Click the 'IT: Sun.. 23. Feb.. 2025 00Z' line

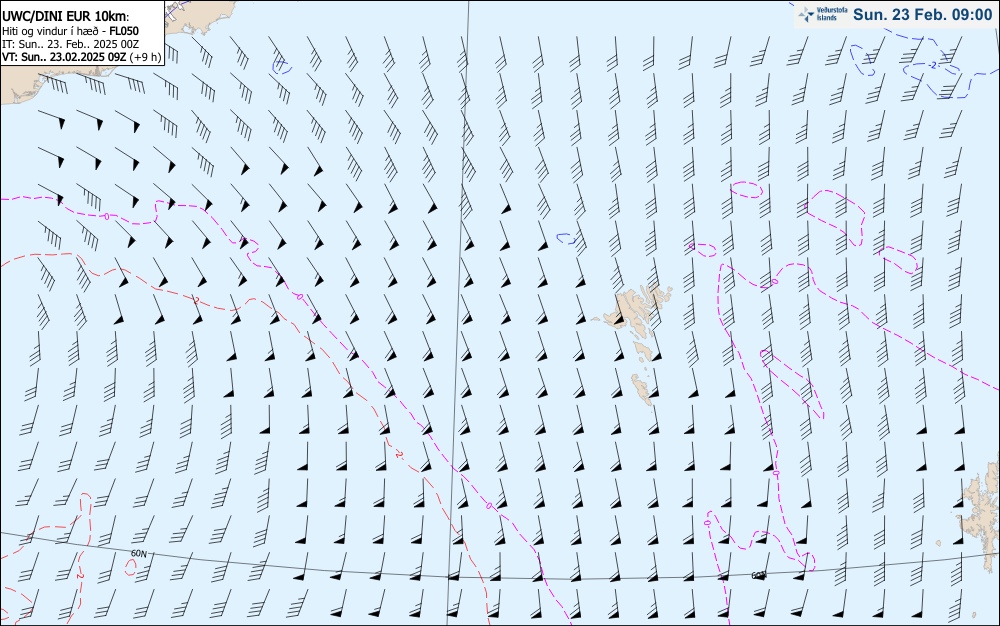coord(70,44)
